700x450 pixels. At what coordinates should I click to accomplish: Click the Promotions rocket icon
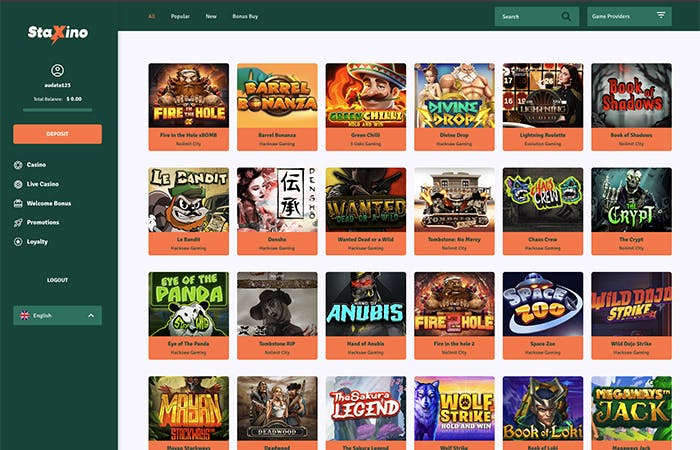(18, 222)
